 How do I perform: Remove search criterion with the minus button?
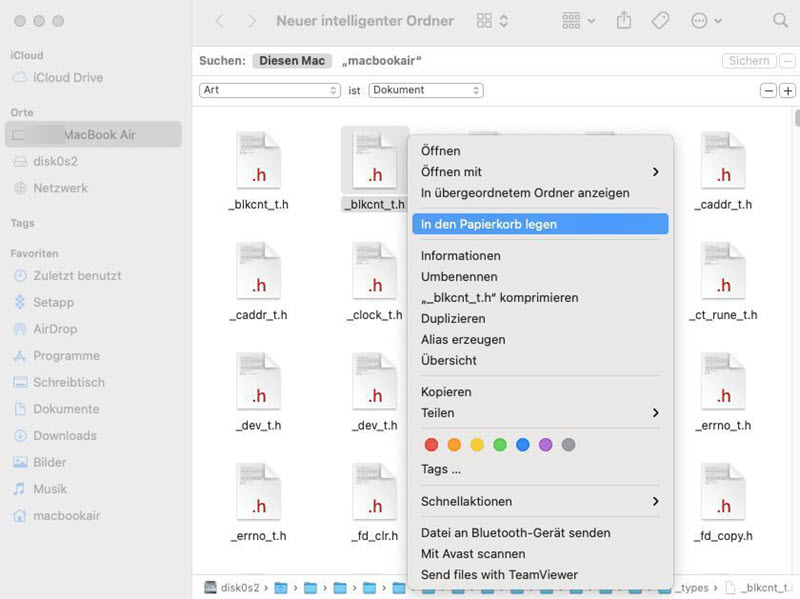(768, 91)
